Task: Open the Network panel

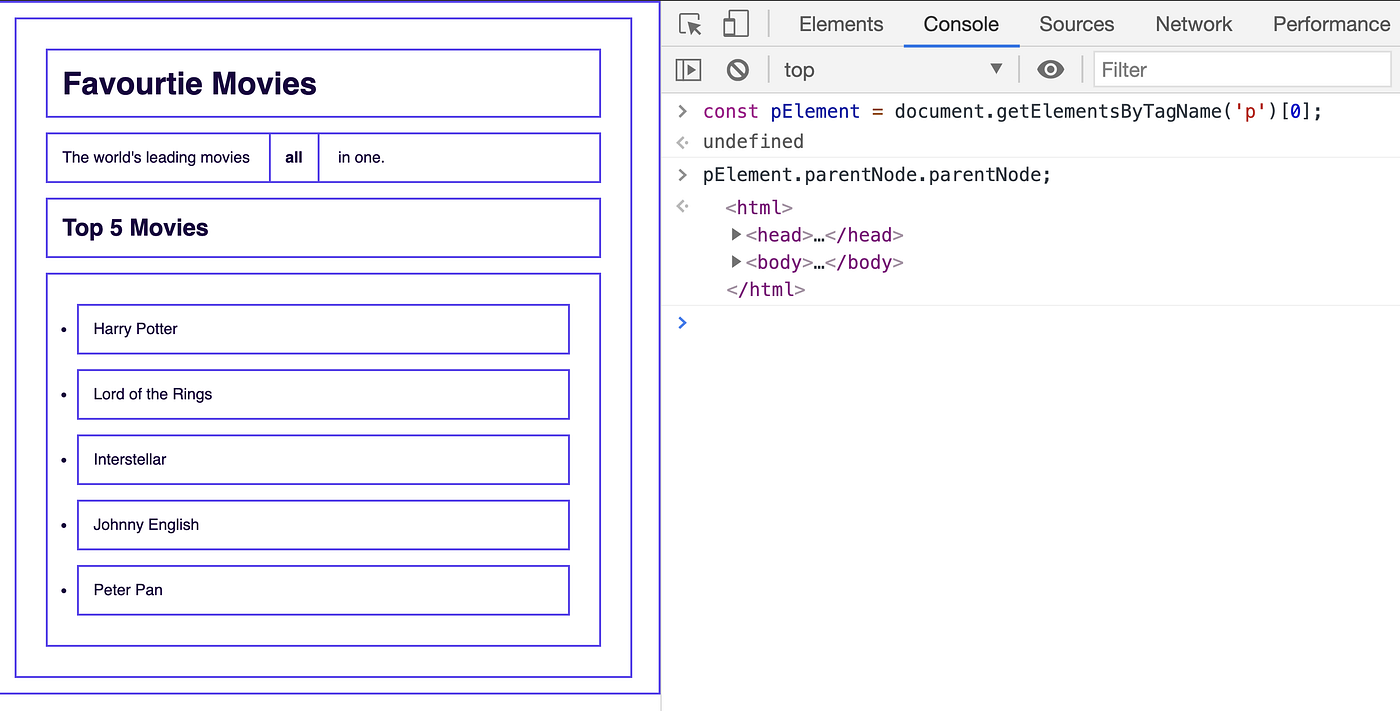Action: point(1193,23)
